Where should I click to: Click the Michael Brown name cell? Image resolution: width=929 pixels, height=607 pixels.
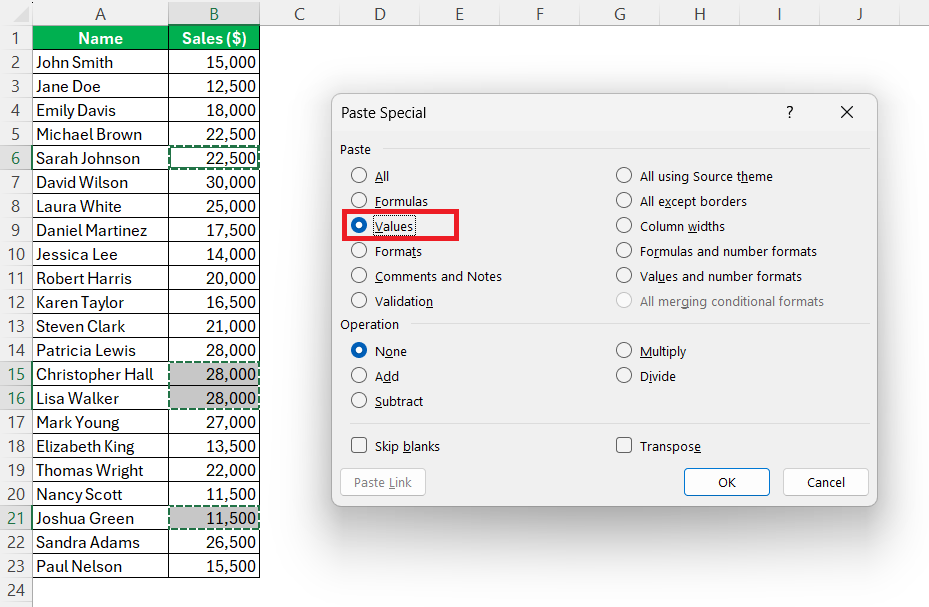click(100, 134)
